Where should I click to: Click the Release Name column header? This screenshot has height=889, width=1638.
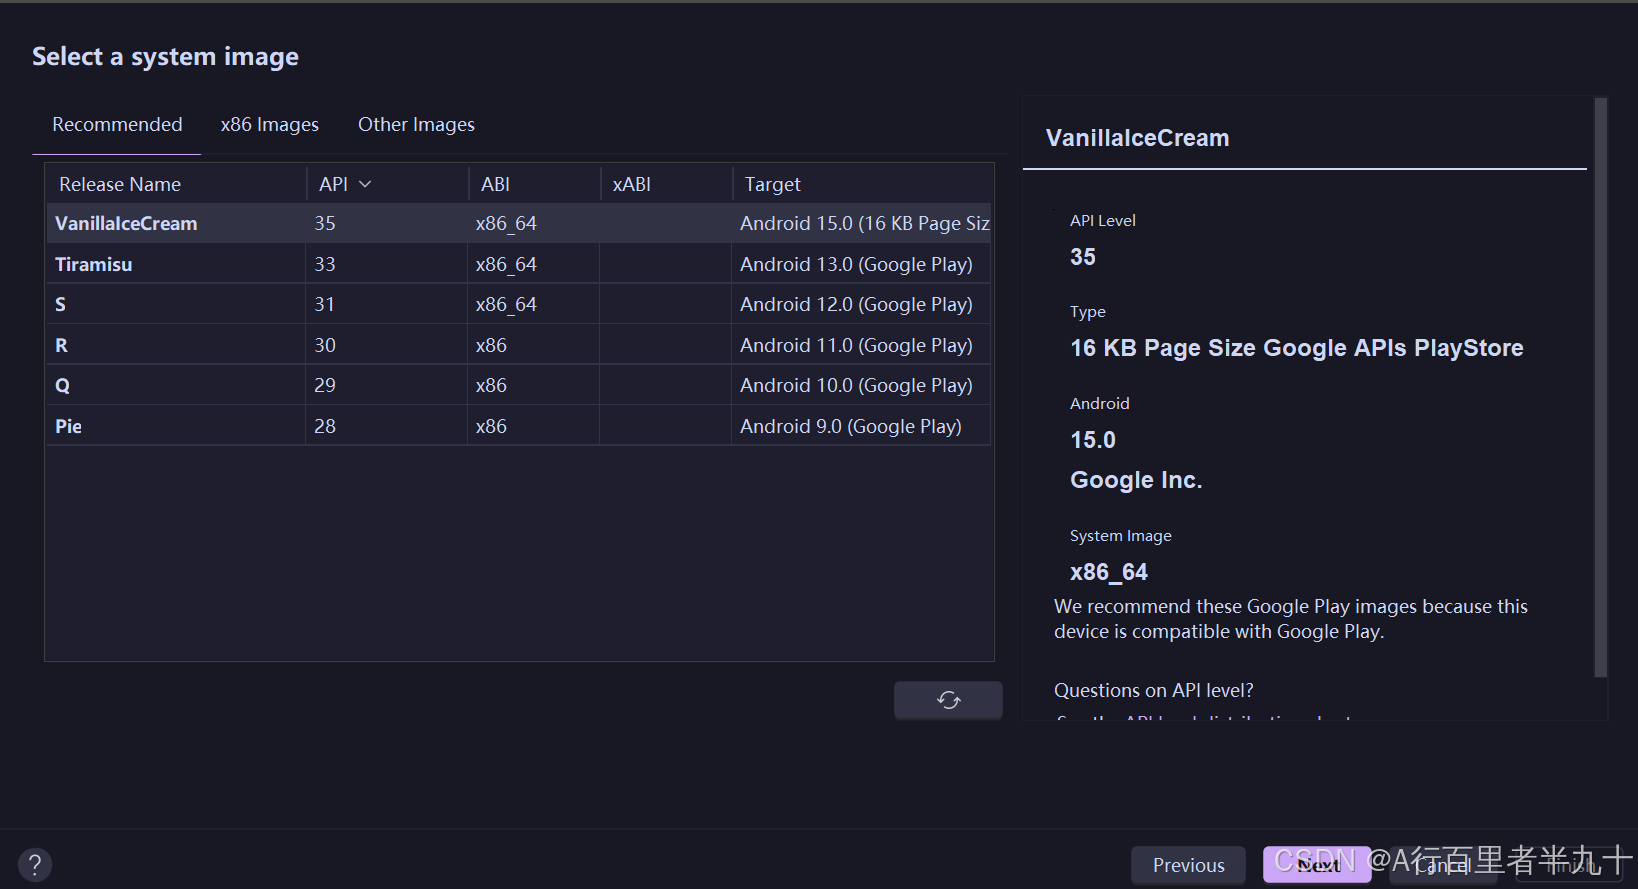(176, 184)
